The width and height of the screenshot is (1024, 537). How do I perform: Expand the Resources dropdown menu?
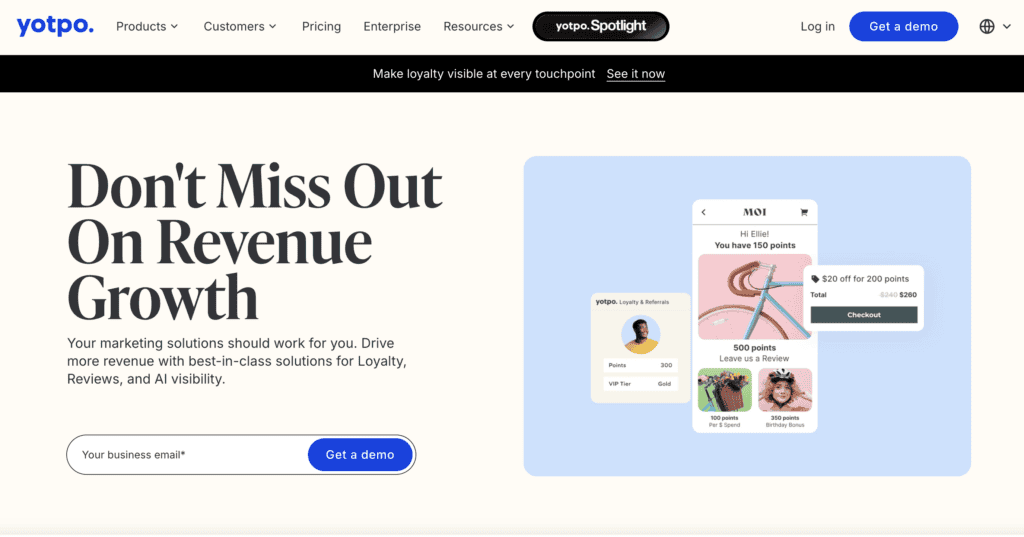479,27
